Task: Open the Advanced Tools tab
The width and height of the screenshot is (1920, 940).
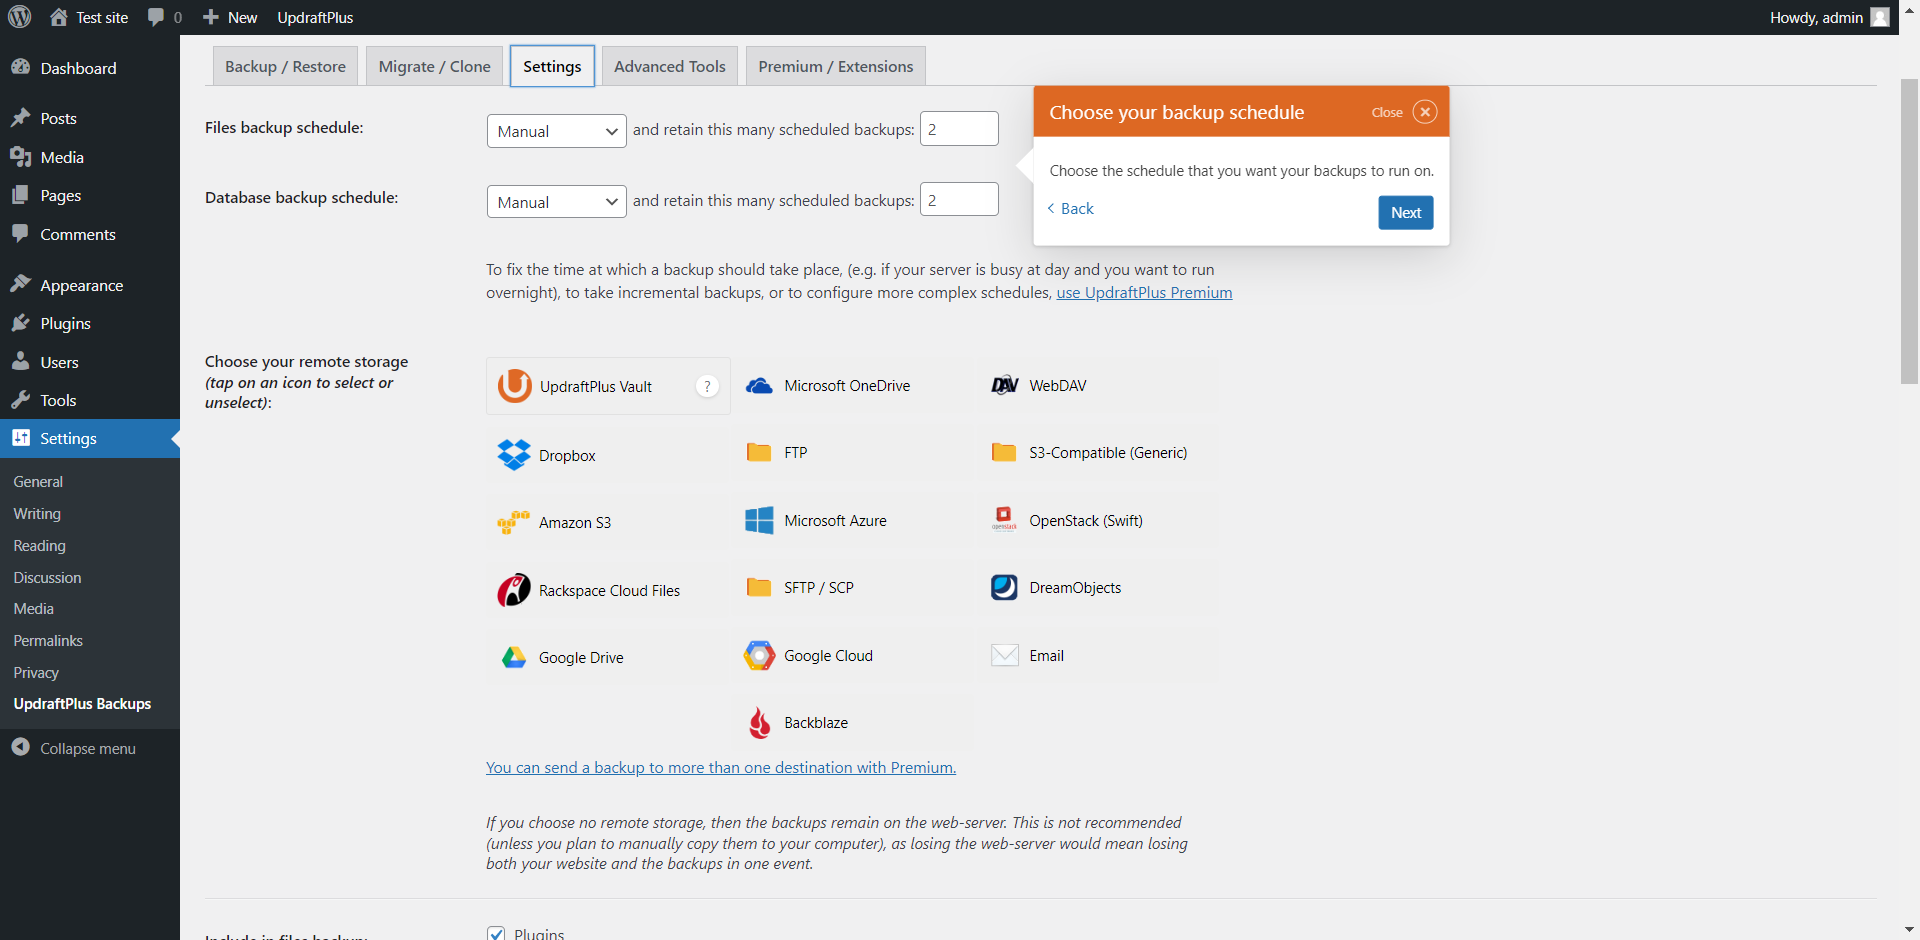Action: [x=670, y=66]
